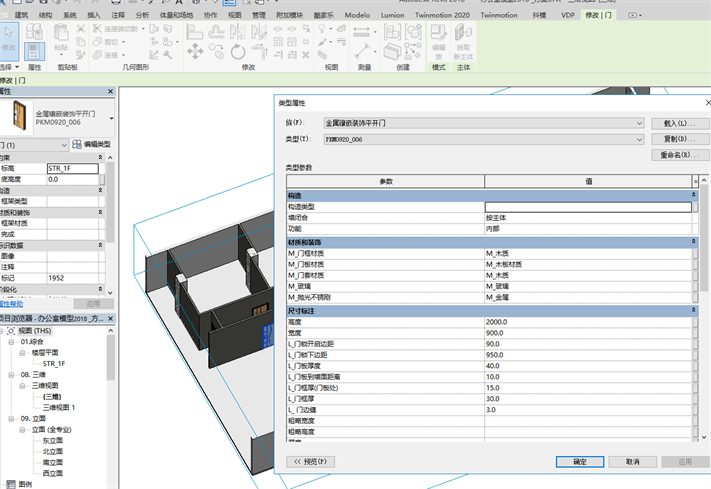The width and height of the screenshot is (711, 489).
Task: Collapse the 01.综合 tree node
Action: (11, 342)
